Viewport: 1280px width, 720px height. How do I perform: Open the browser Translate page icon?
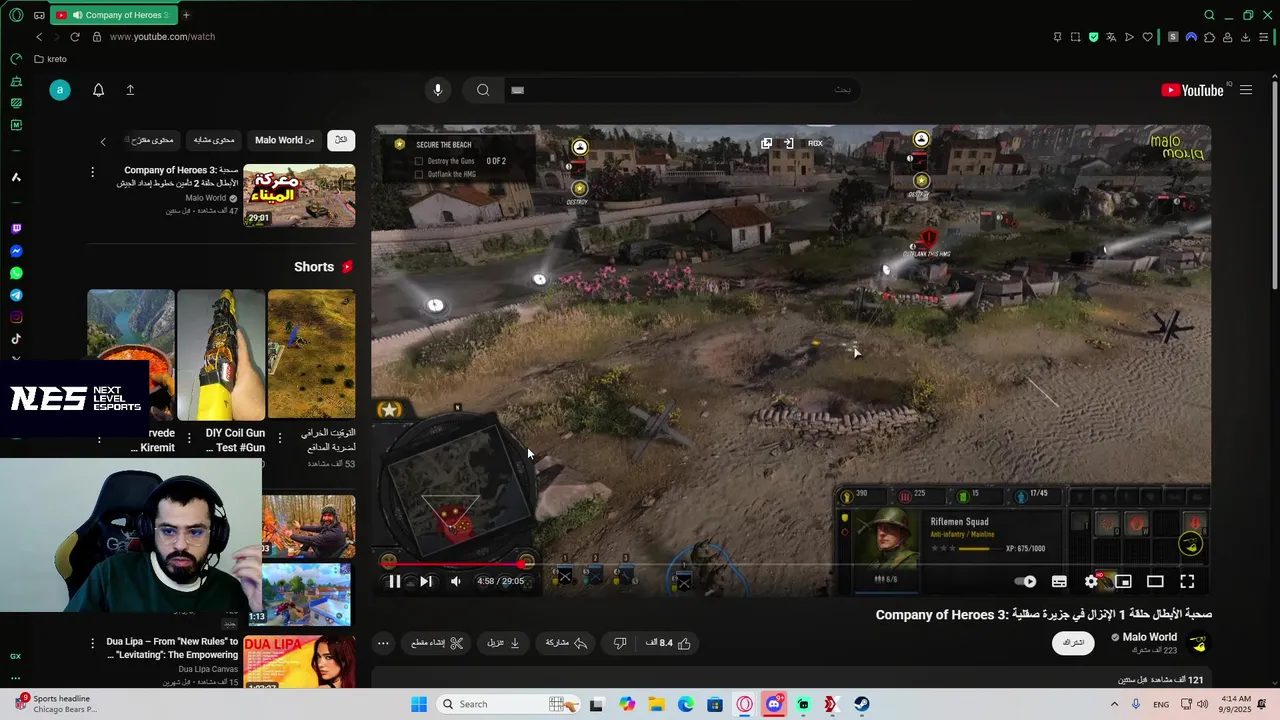tap(1111, 37)
